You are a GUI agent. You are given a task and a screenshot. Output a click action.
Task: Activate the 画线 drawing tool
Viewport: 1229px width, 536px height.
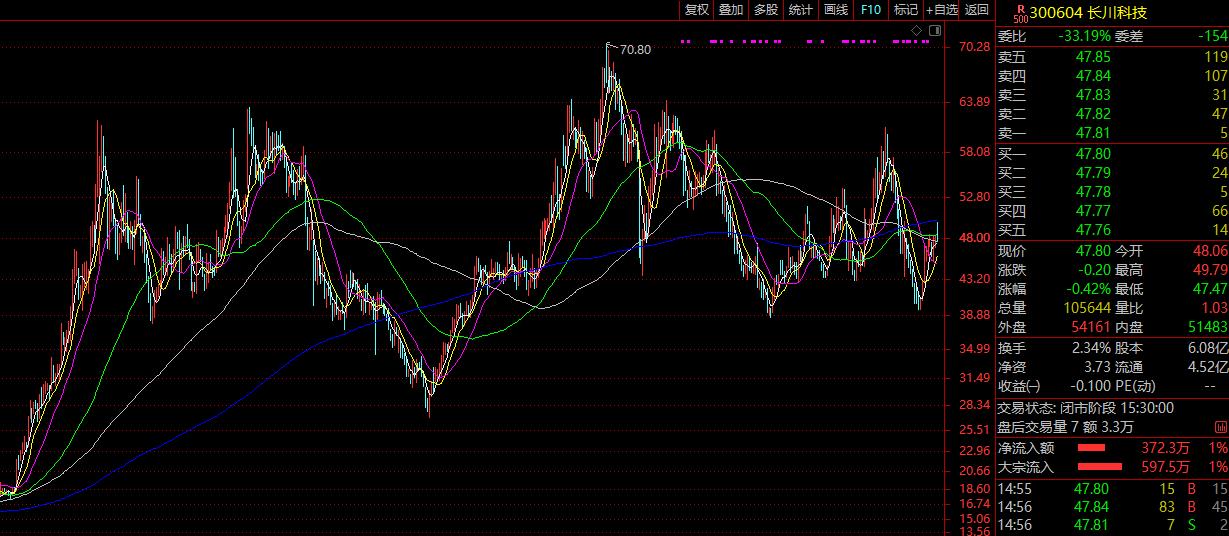(835, 10)
